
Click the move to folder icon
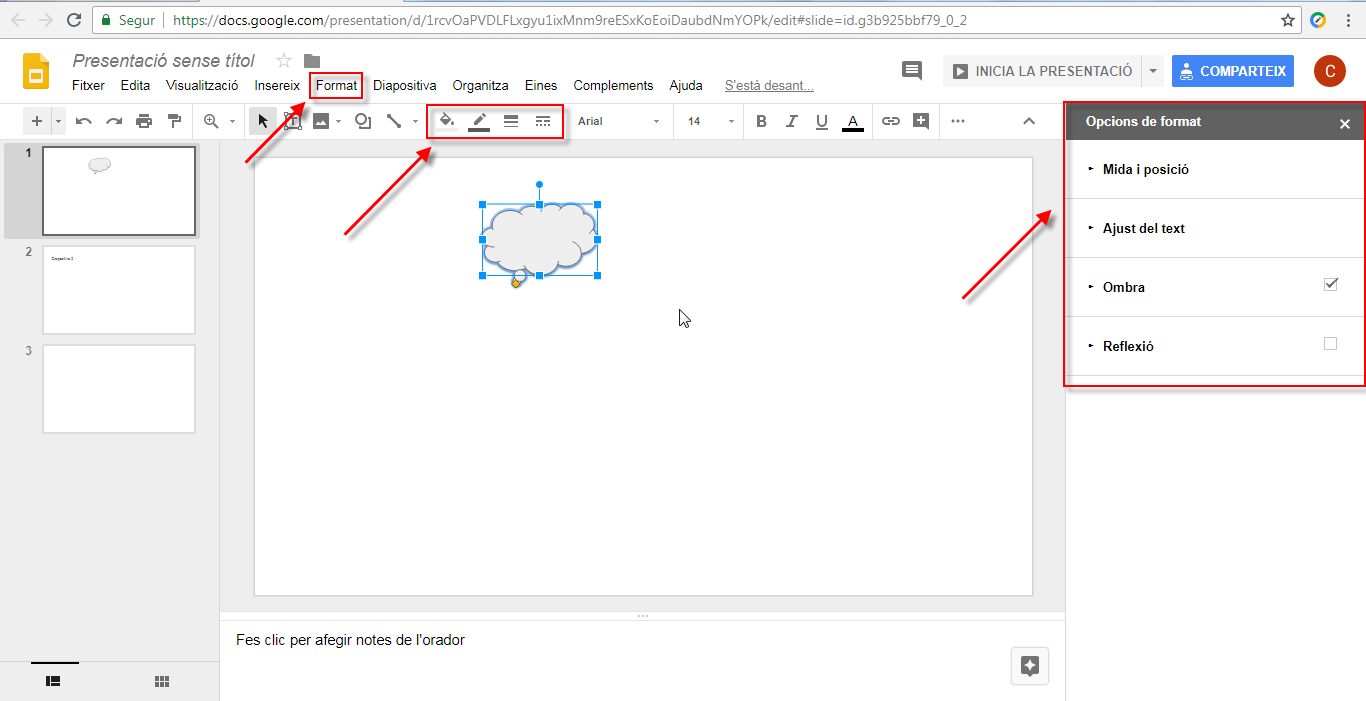coord(312,61)
